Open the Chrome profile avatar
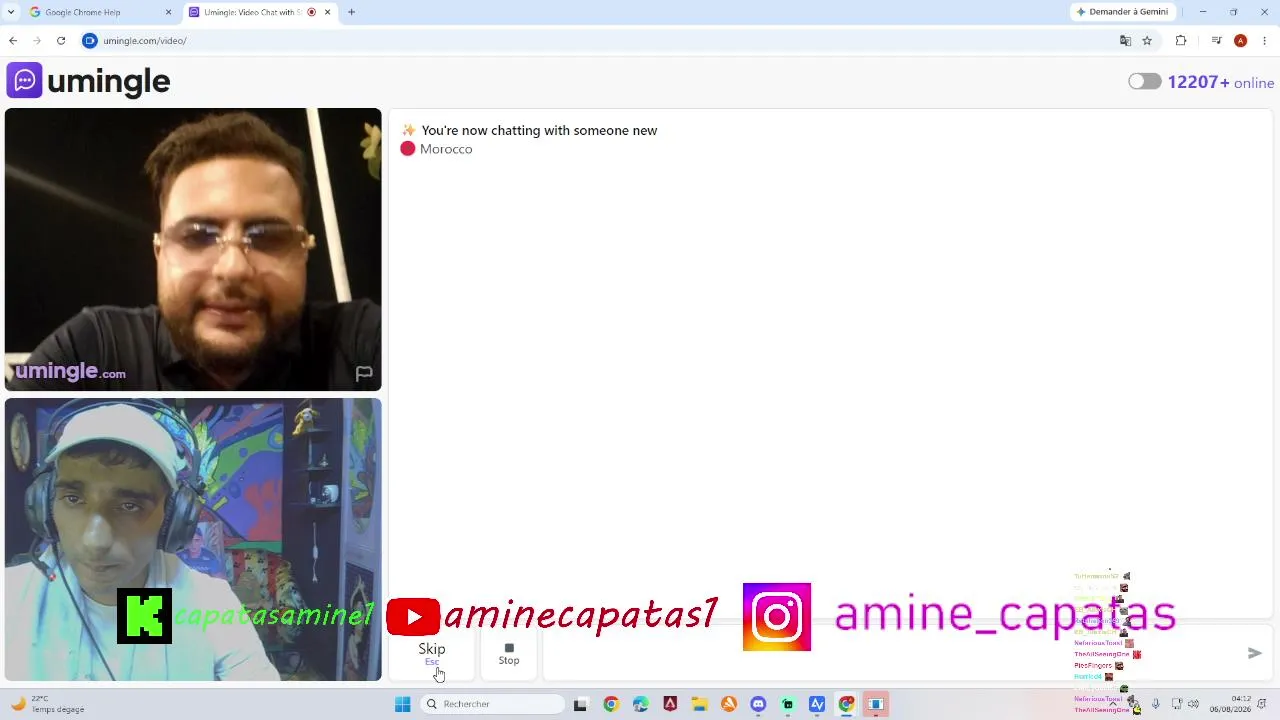Screen dimensions: 1280x720 click(1240, 41)
